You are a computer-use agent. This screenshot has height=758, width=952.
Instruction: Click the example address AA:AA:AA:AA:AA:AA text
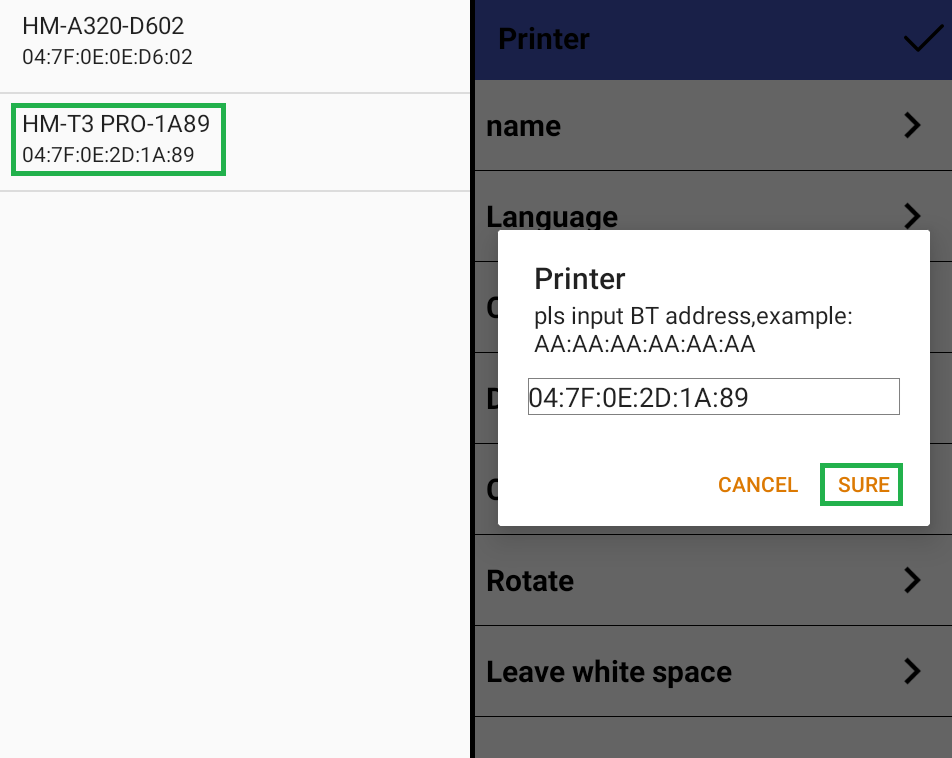tap(645, 345)
